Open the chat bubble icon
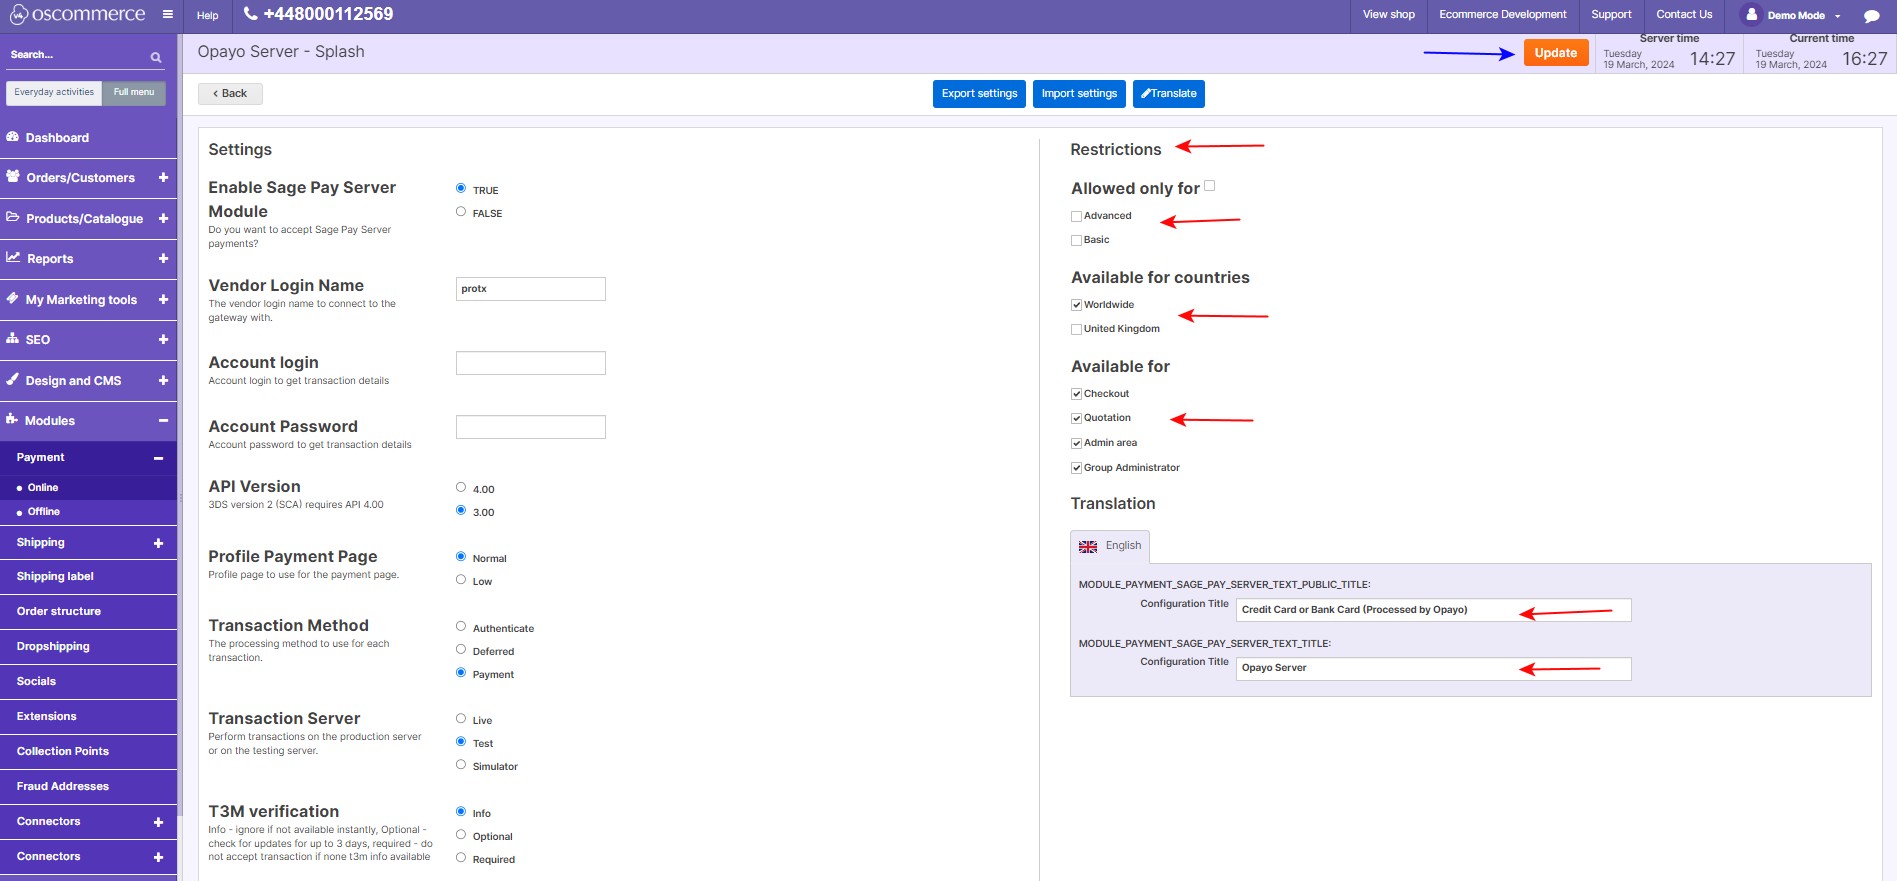The image size is (1897, 881). [x=1871, y=16]
